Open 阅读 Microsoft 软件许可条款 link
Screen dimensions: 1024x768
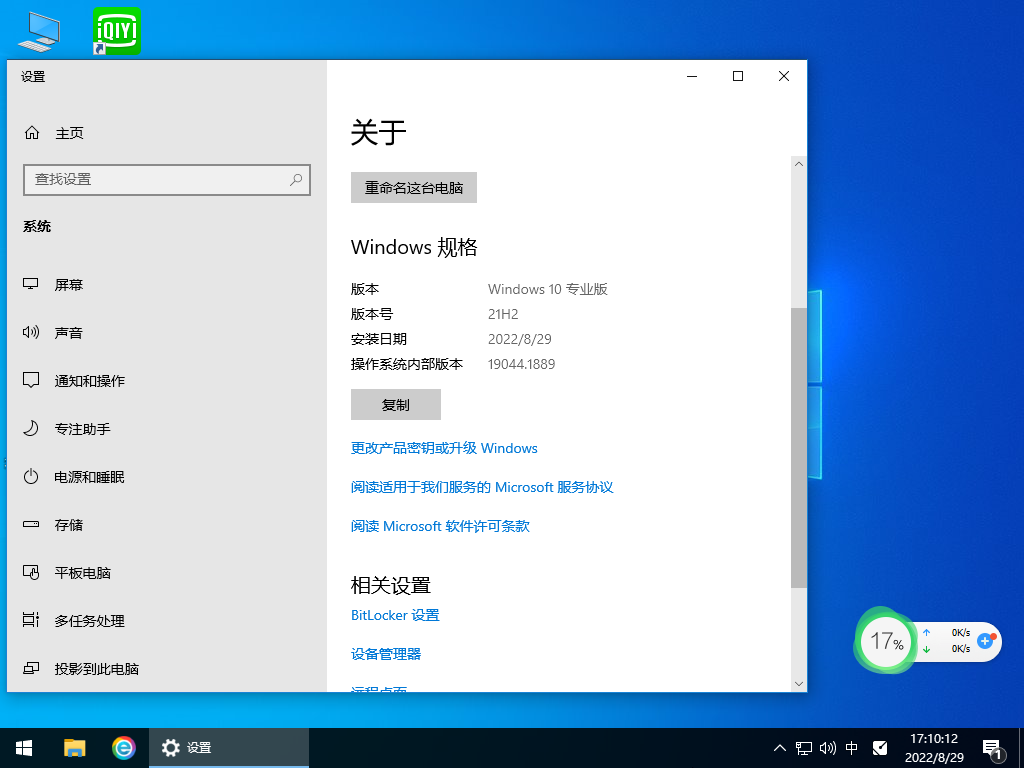point(440,526)
